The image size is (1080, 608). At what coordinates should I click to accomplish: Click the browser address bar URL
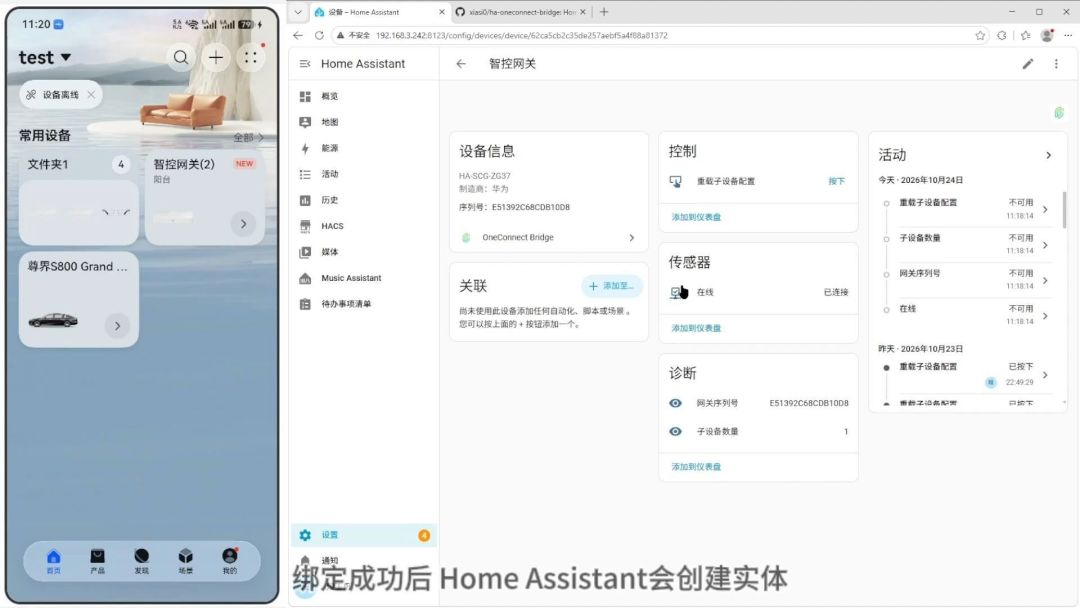pyautogui.click(x=521, y=35)
